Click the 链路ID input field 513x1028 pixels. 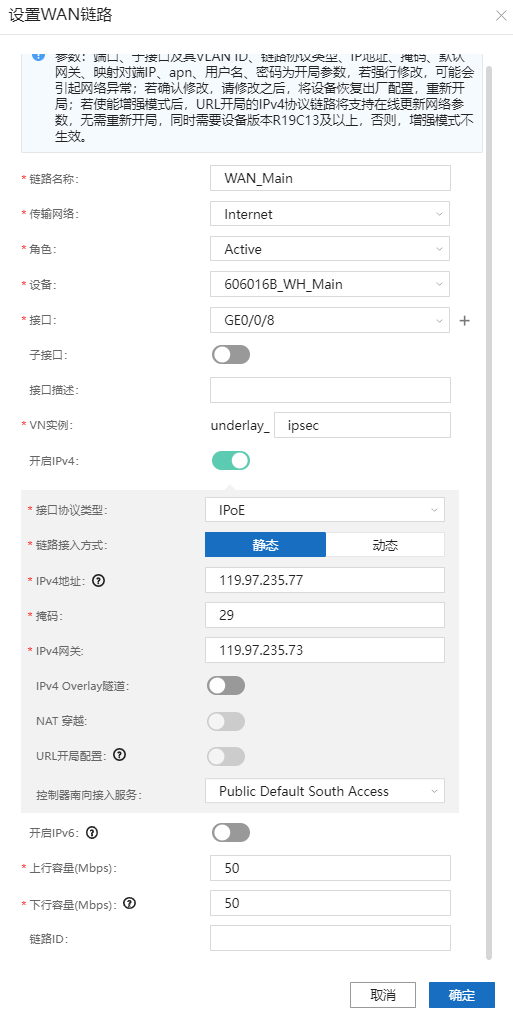coord(330,938)
